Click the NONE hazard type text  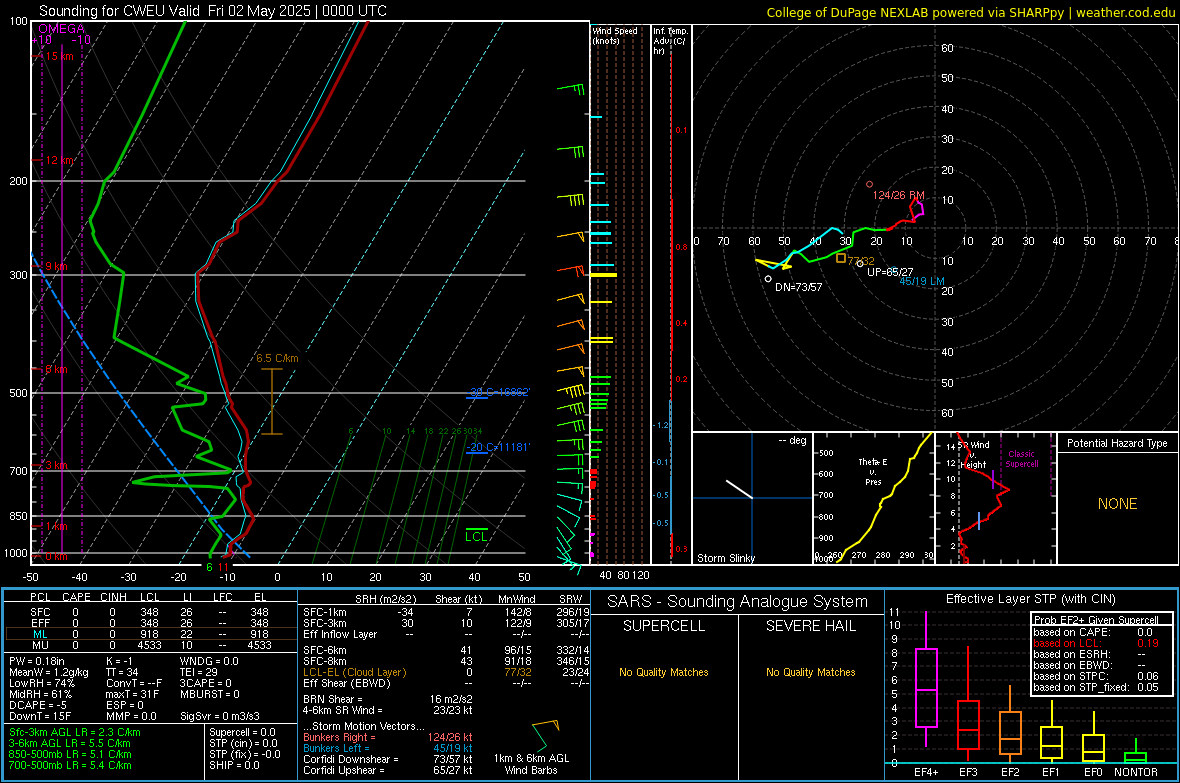pyautogui.click(x=1117, y=504)
